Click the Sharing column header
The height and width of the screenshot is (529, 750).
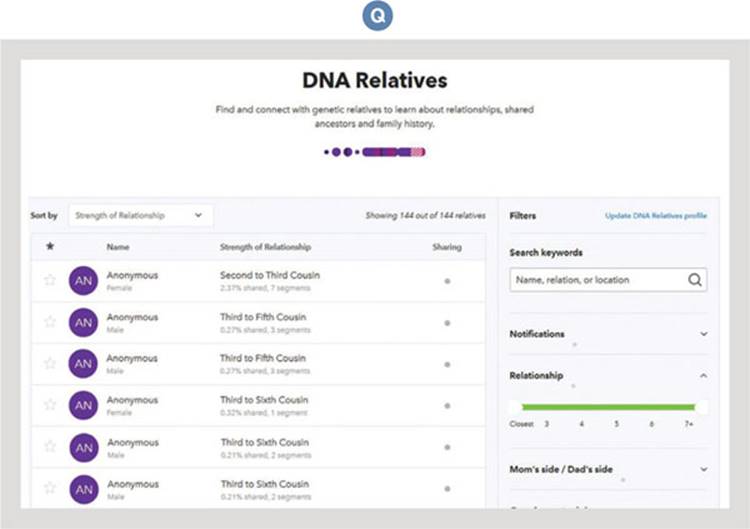click(447, 247)
